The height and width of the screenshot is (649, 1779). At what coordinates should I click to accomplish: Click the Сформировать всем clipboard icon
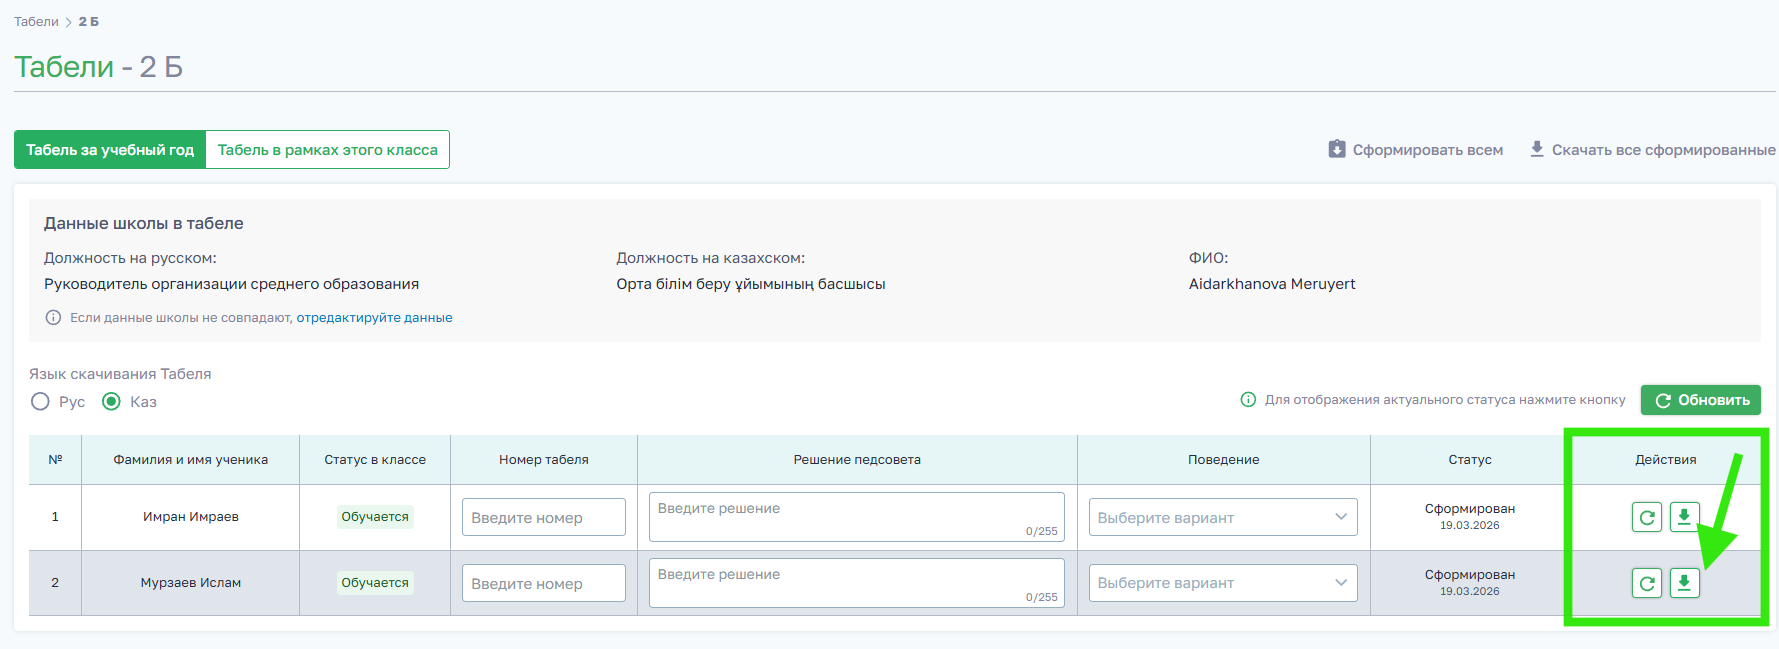(x=1337, y=149)
